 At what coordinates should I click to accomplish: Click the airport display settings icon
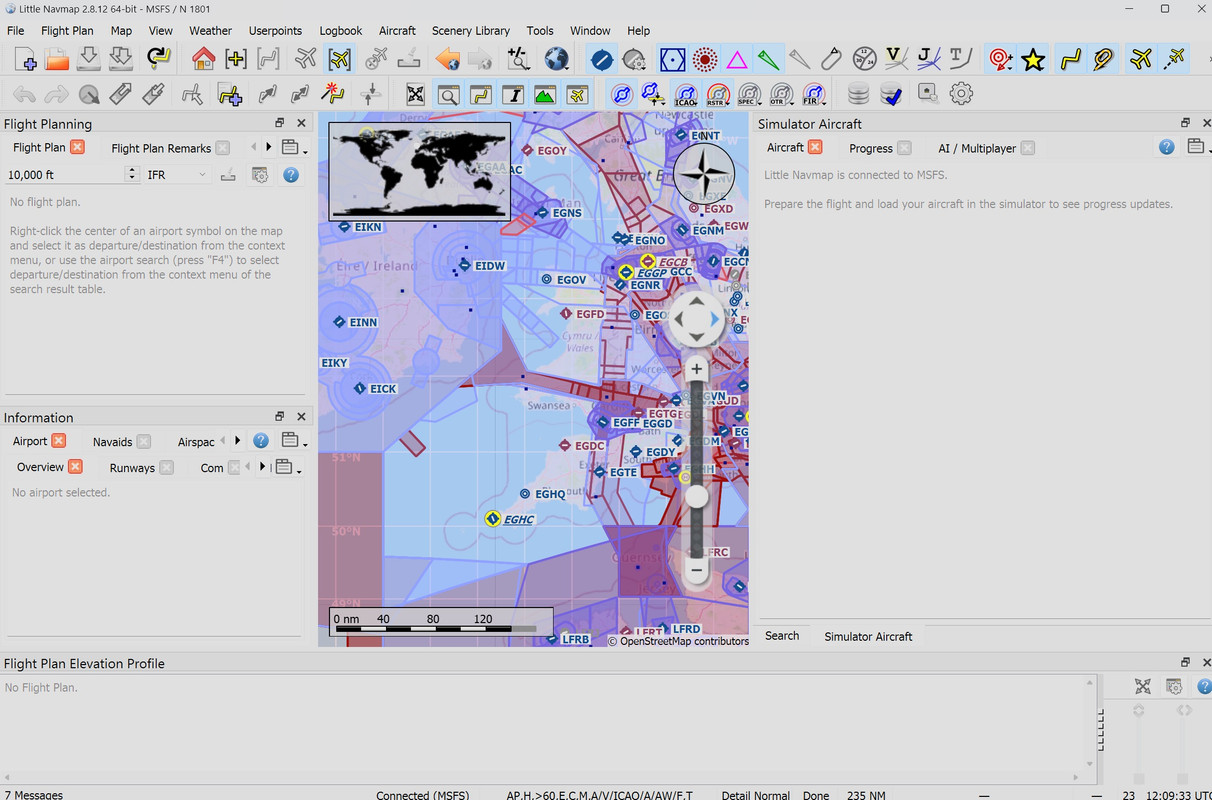634,60
